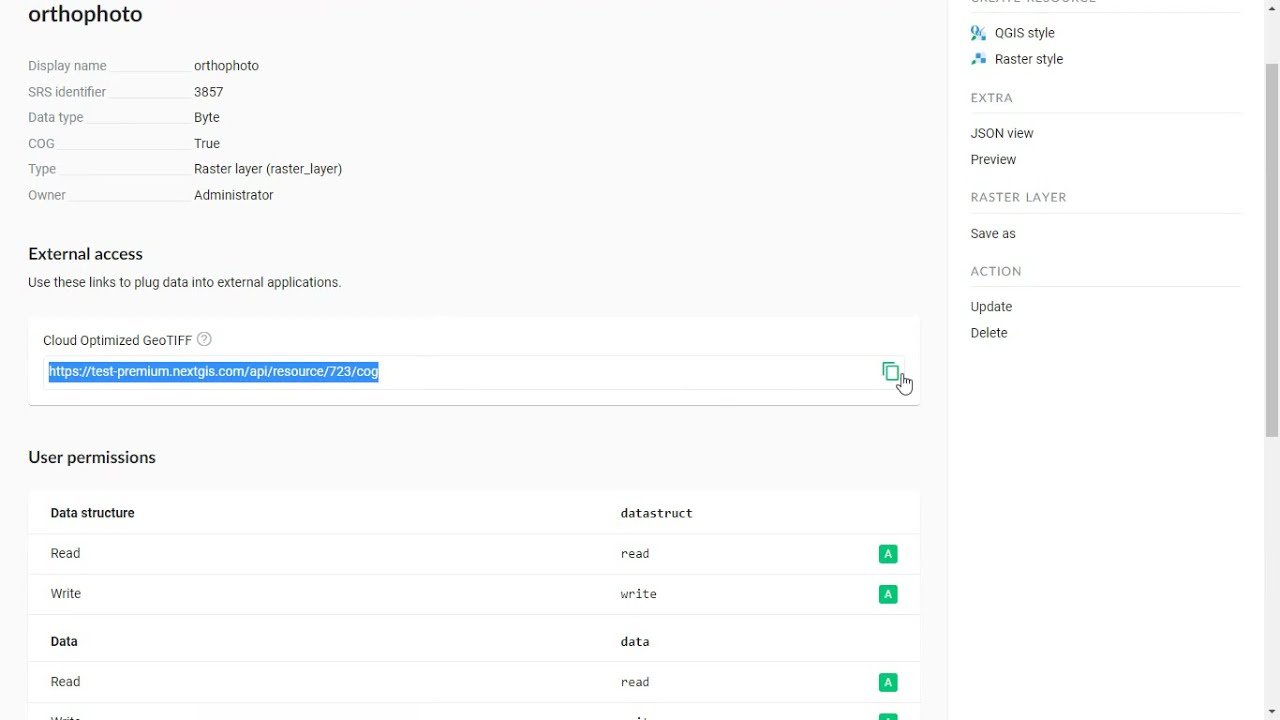Open the Preview link
The width and height of the screenshot is (1280, 720).
point(993,159)
